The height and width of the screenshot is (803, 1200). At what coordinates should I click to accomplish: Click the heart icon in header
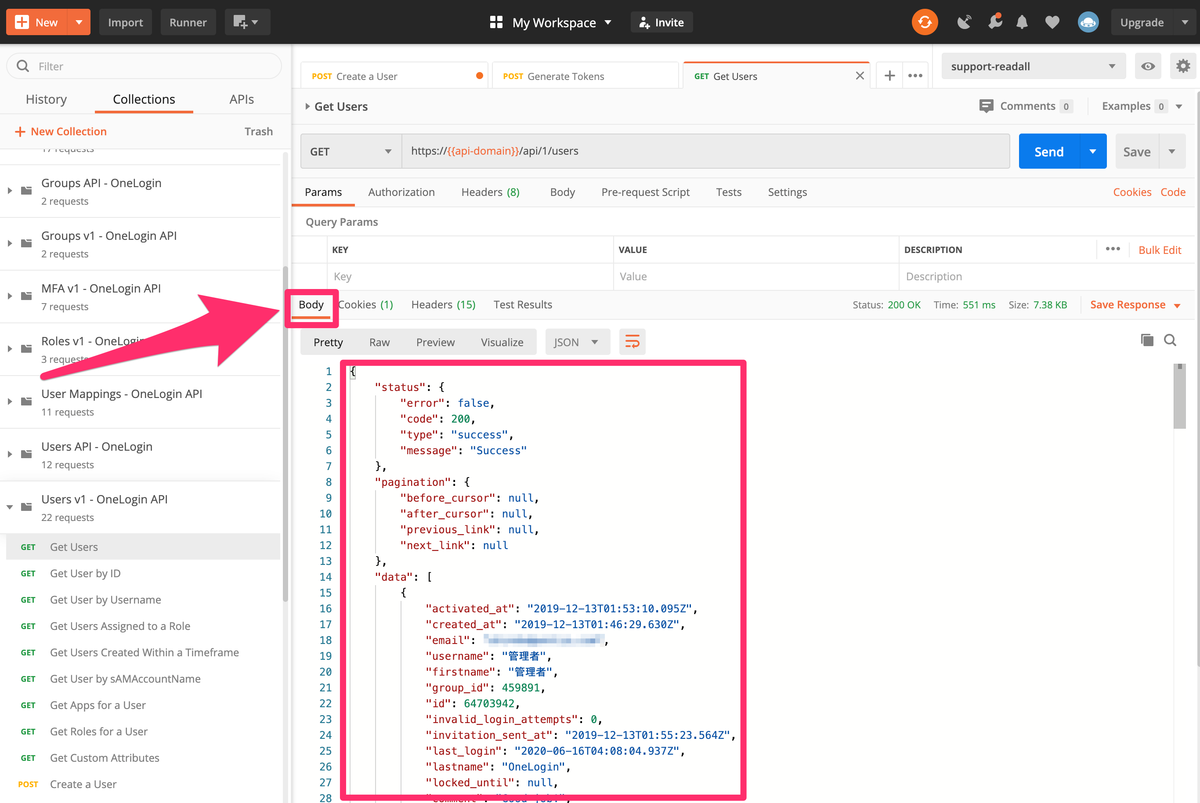1052,22
